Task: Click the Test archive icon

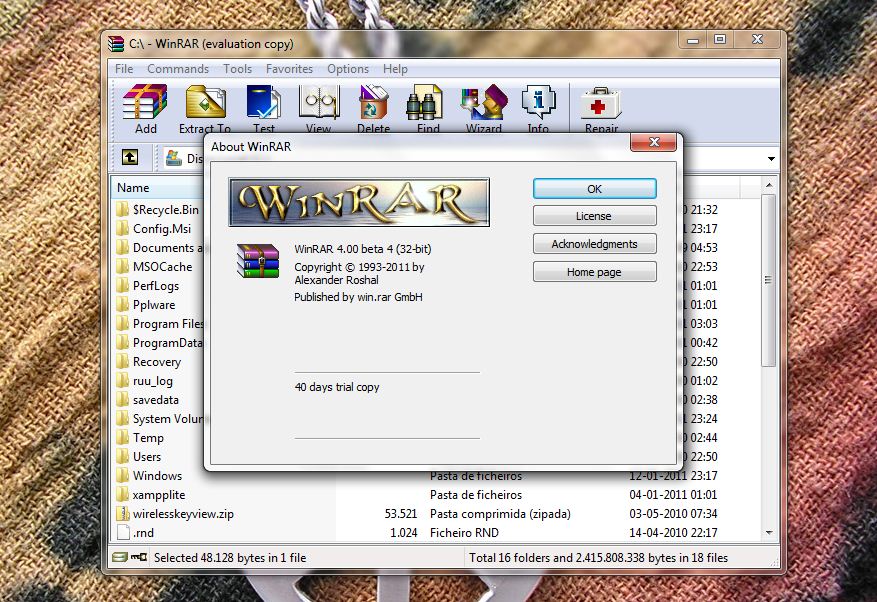Action: [263, 102]
